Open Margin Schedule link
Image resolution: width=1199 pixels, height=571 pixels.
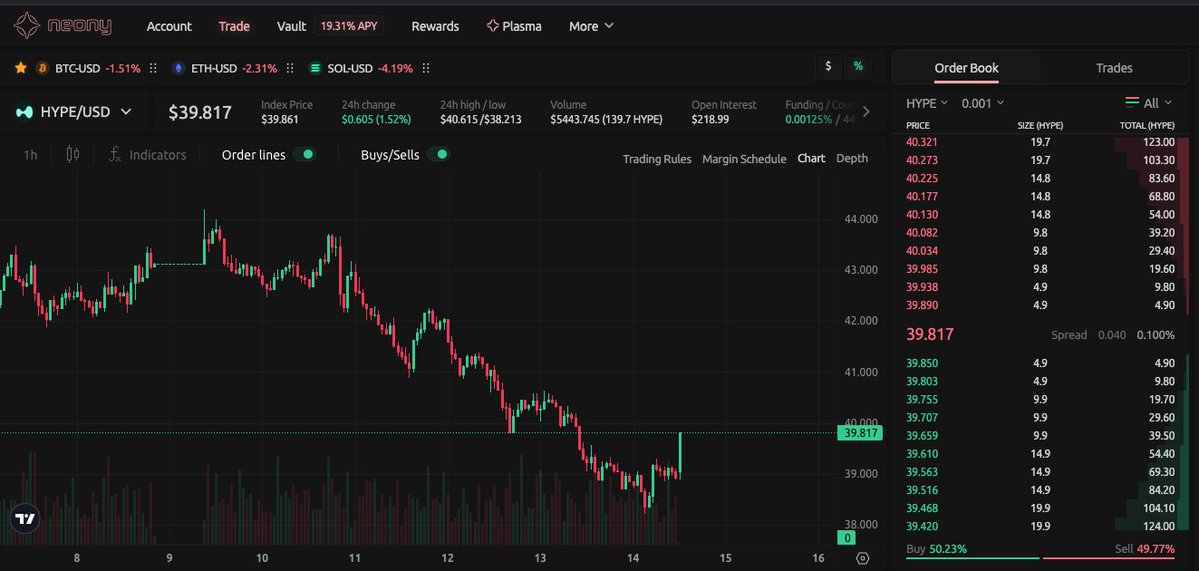click(744, 159)
